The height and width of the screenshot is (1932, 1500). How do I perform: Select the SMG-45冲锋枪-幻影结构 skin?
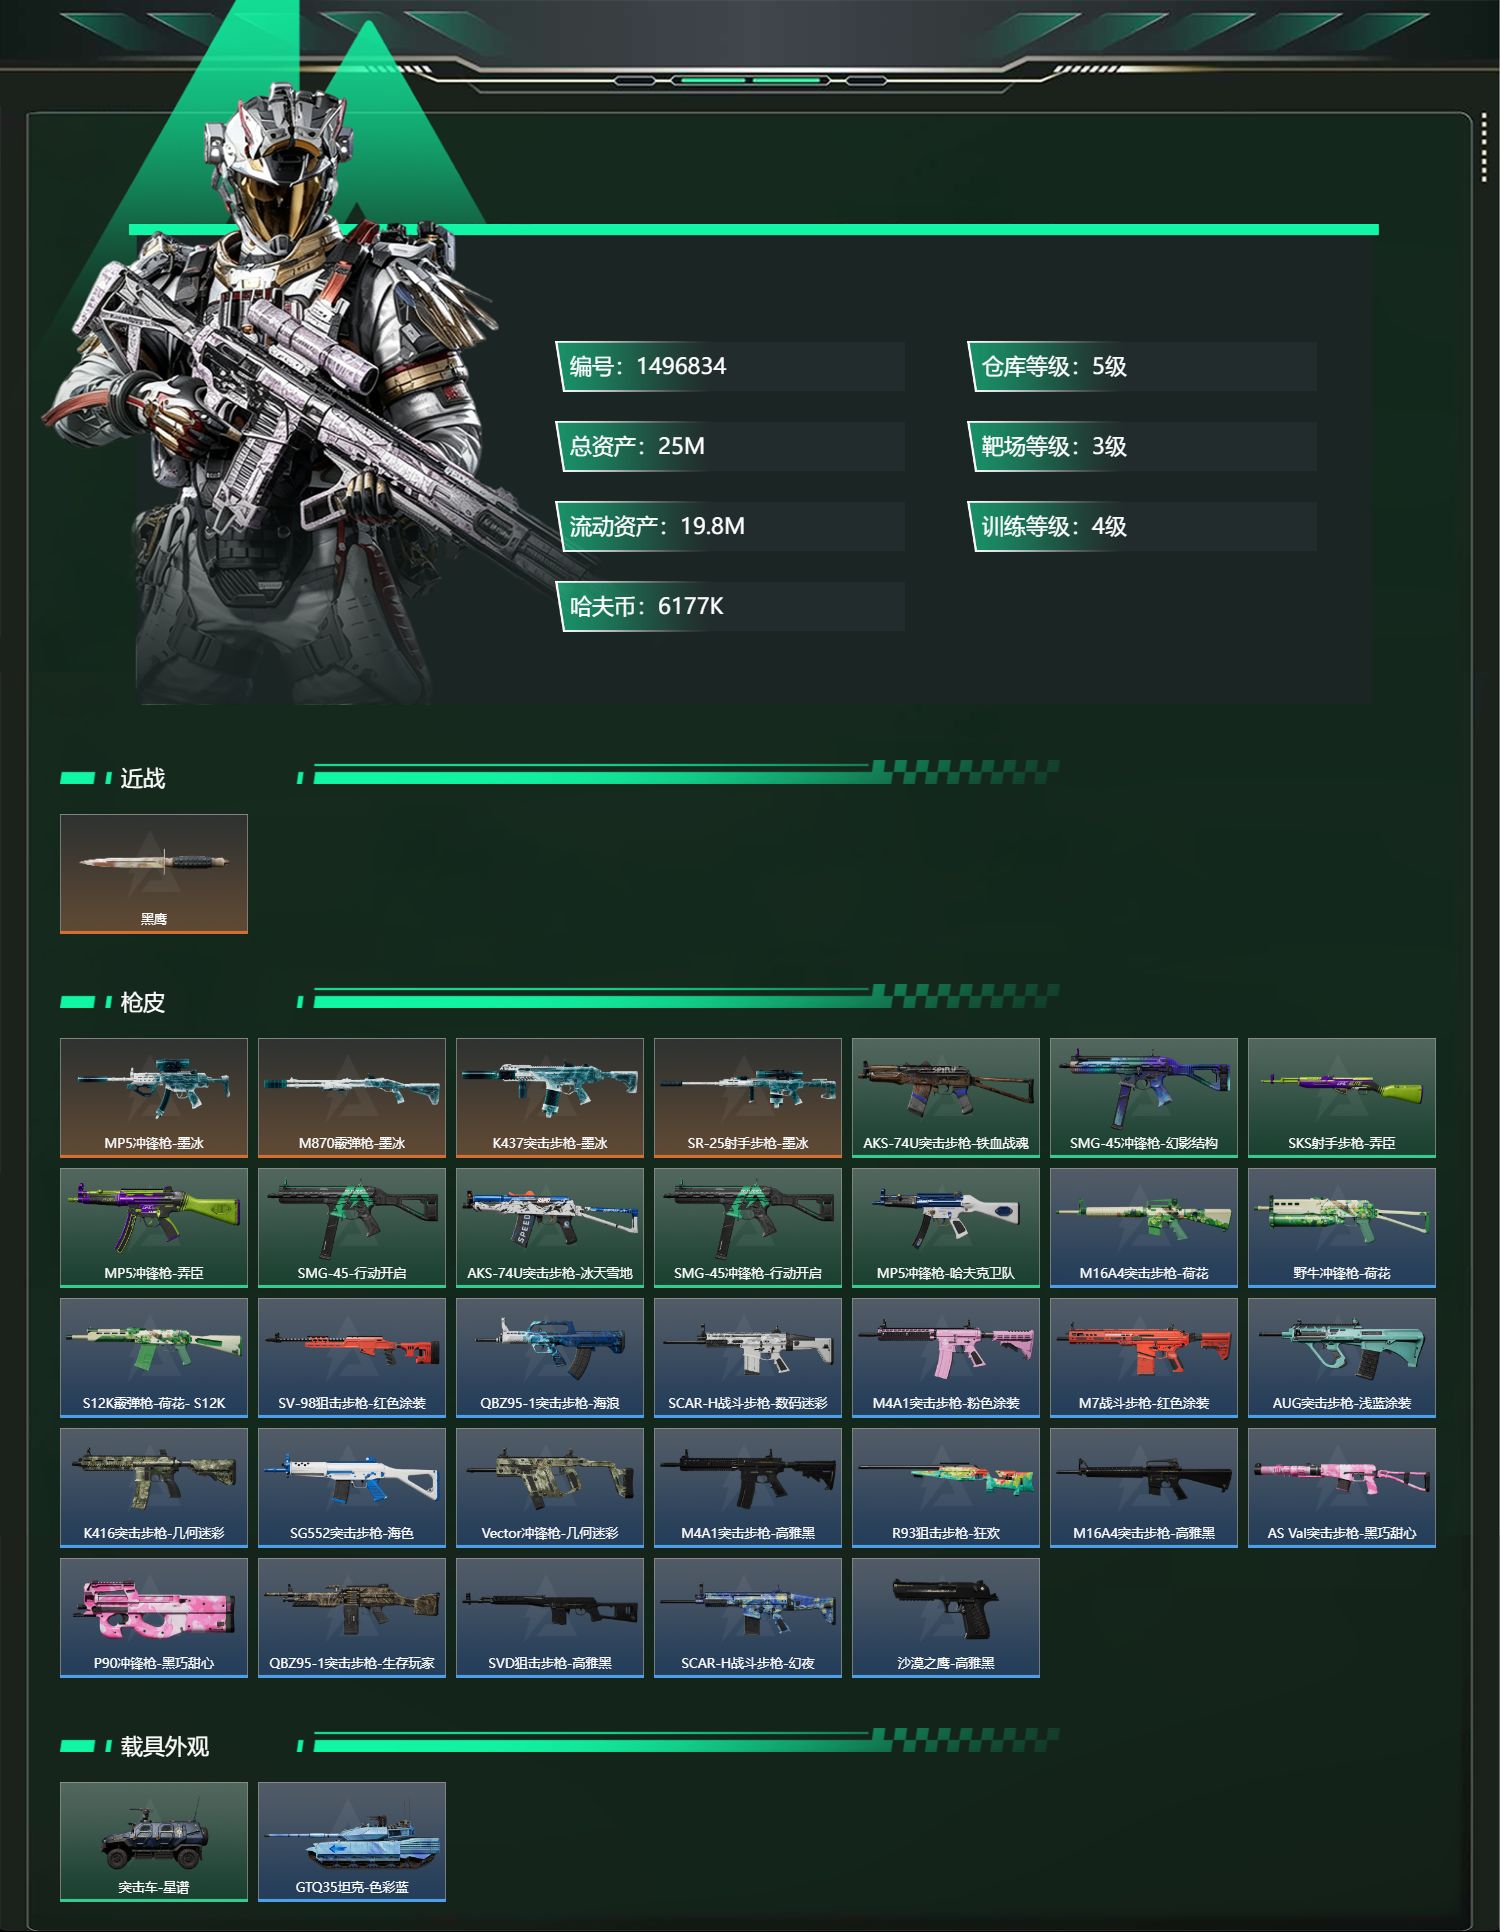[1144, 1098]
